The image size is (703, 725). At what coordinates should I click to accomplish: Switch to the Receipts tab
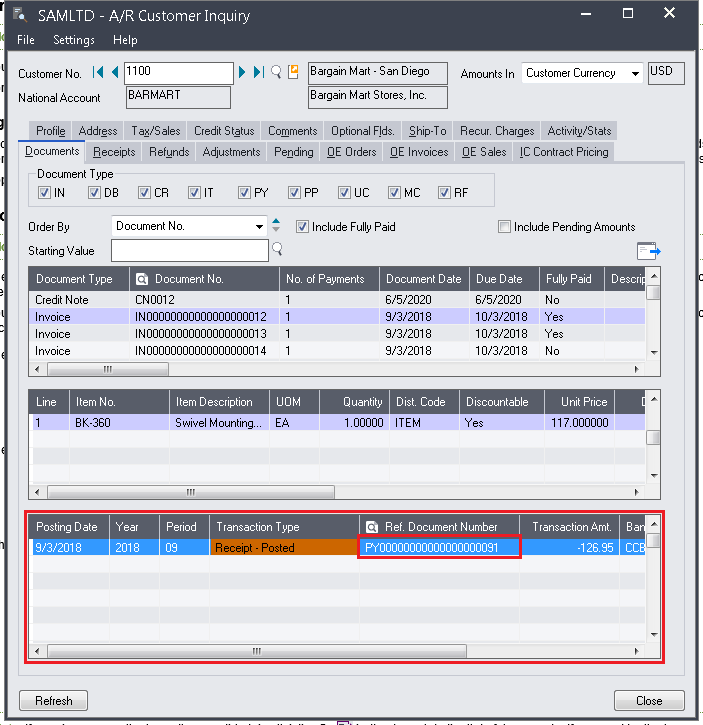[114, 152]
